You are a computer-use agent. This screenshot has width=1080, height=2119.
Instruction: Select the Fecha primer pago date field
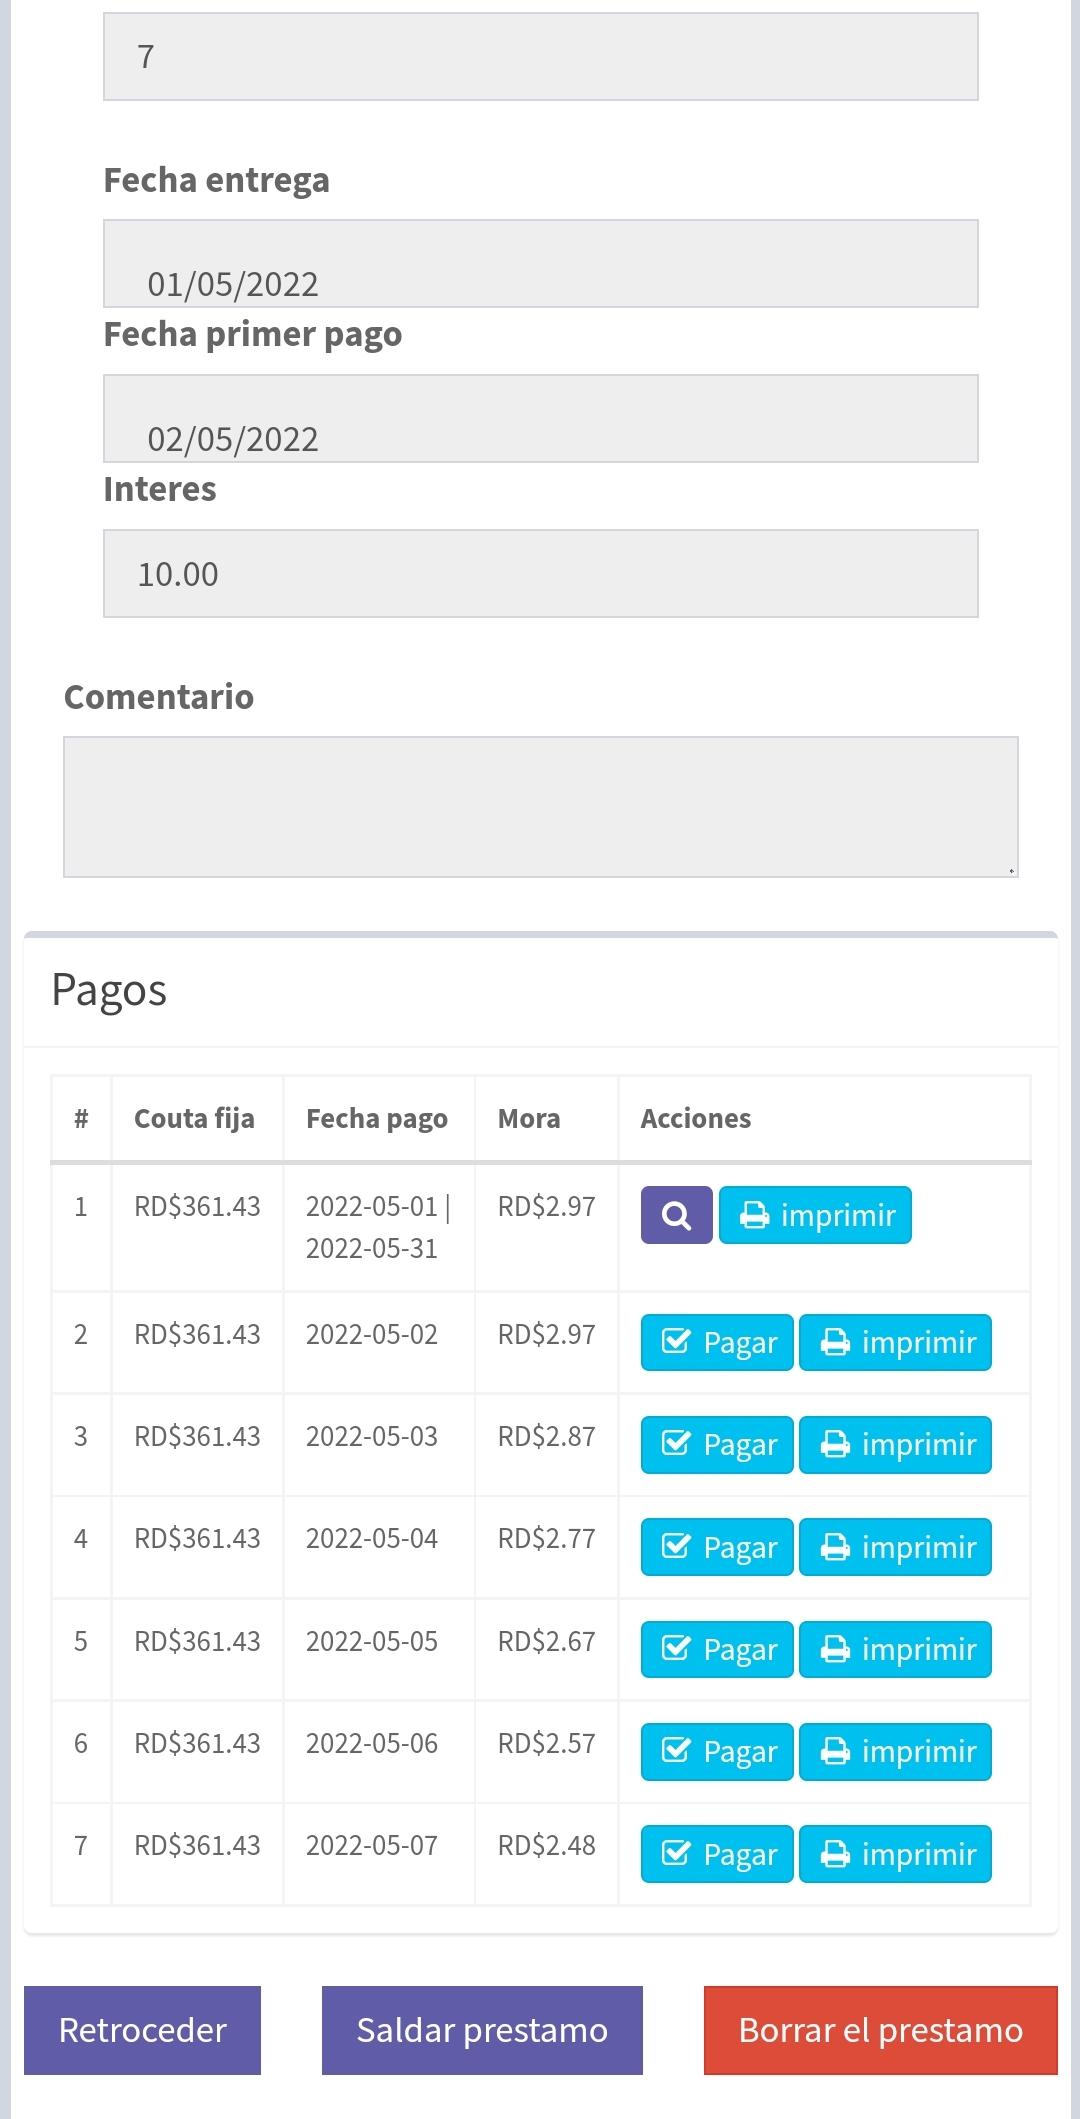coord(540,419)
